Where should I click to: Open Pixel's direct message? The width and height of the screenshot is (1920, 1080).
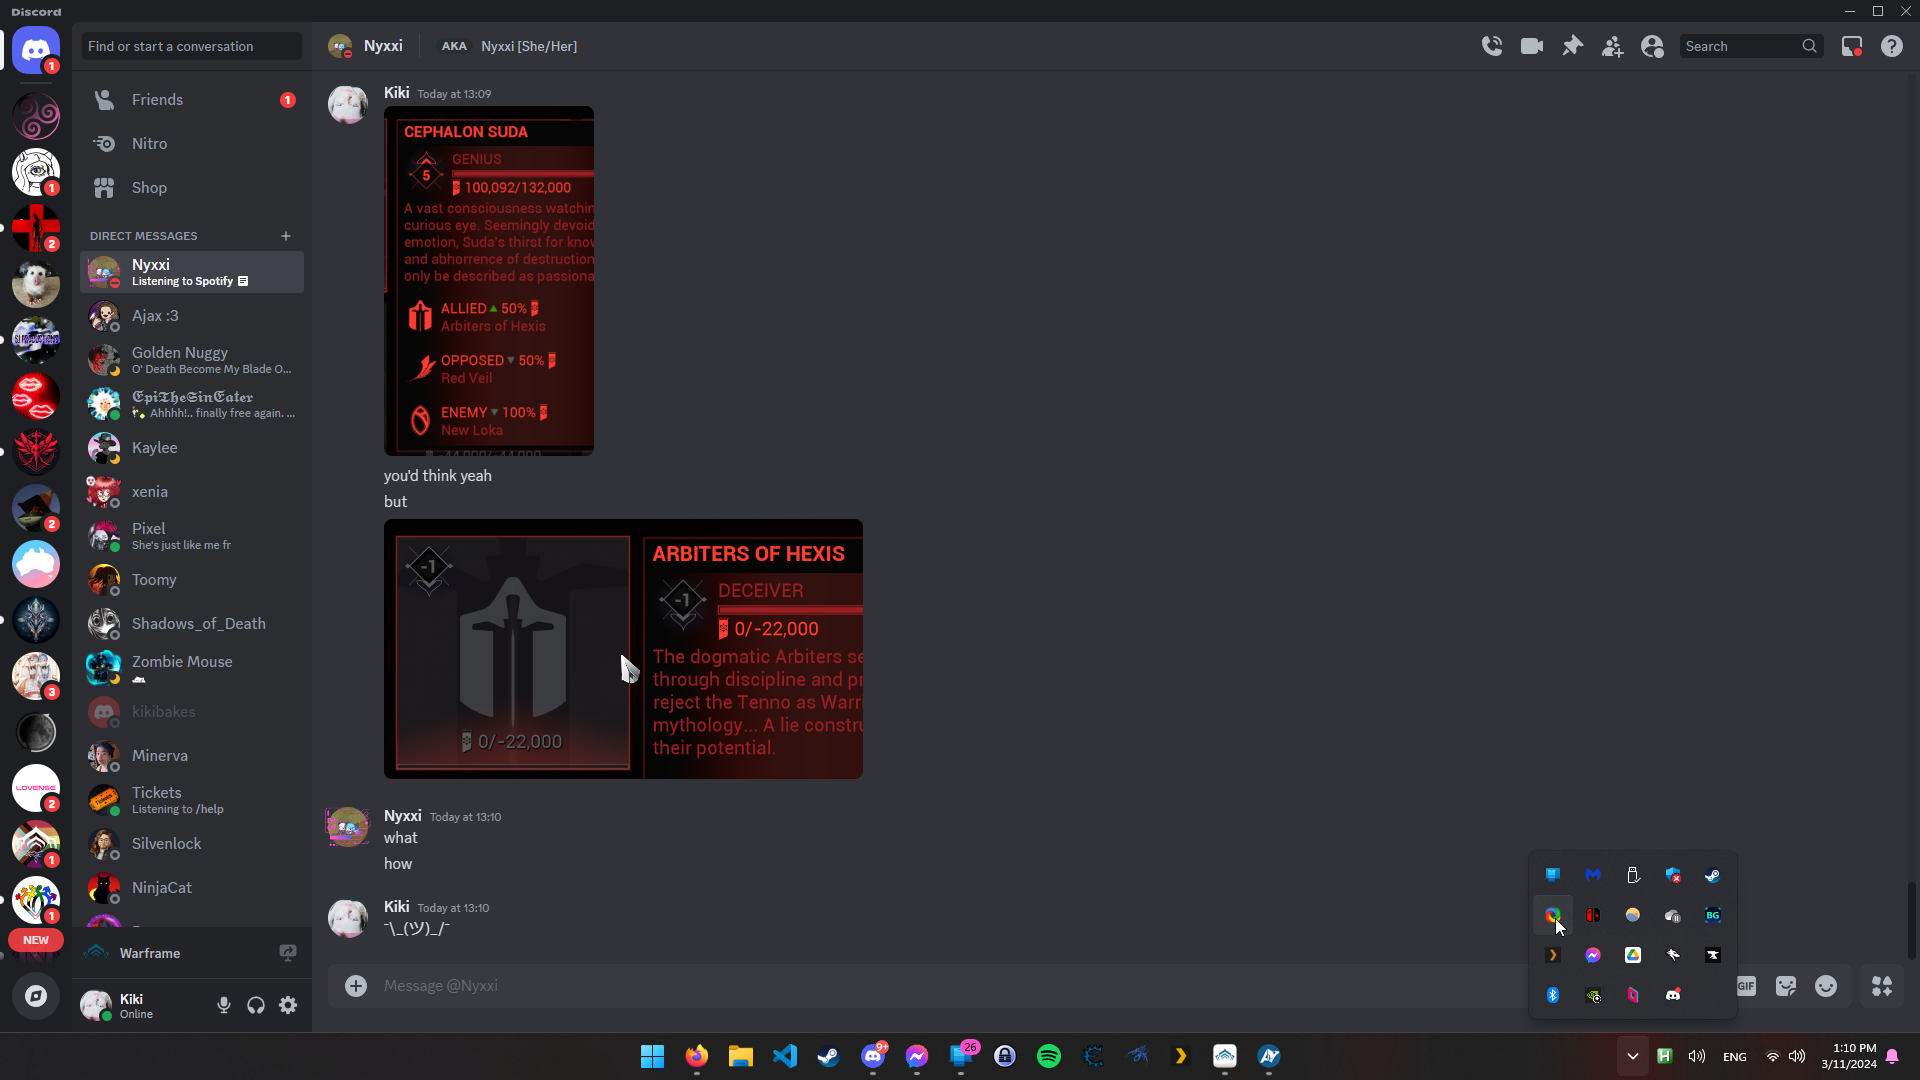(192, 536)
